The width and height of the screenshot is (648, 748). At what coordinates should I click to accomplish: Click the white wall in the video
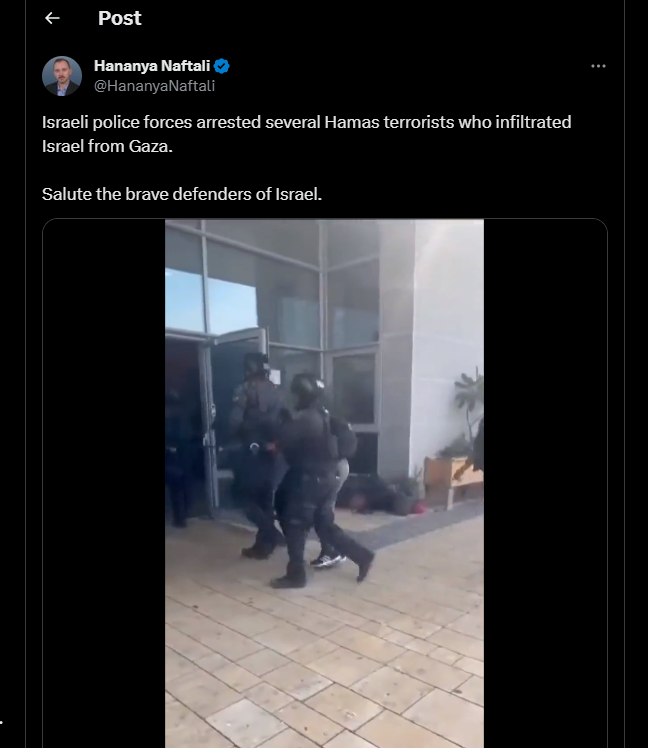(446, 334)
